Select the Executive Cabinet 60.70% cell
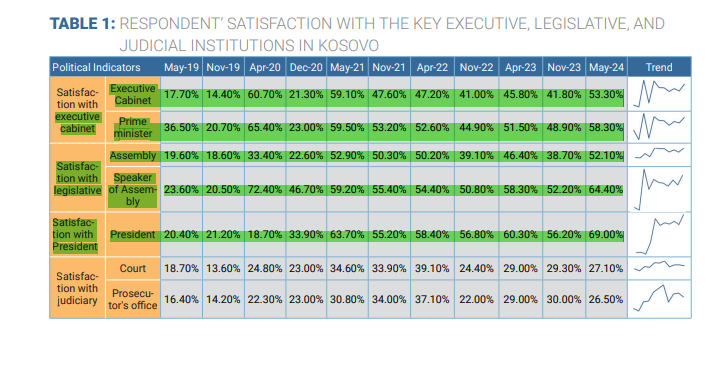 coord(265,95)
